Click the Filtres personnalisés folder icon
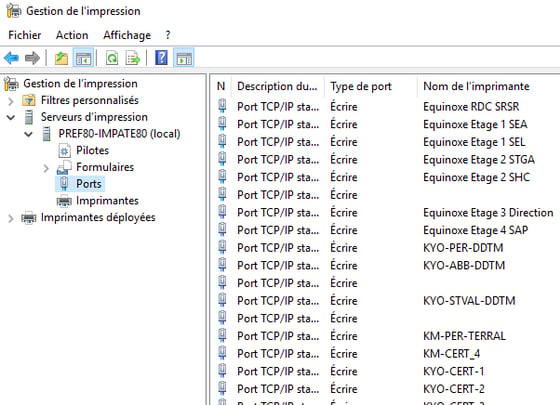The image size is (560, 405). (x=29, y=100)
